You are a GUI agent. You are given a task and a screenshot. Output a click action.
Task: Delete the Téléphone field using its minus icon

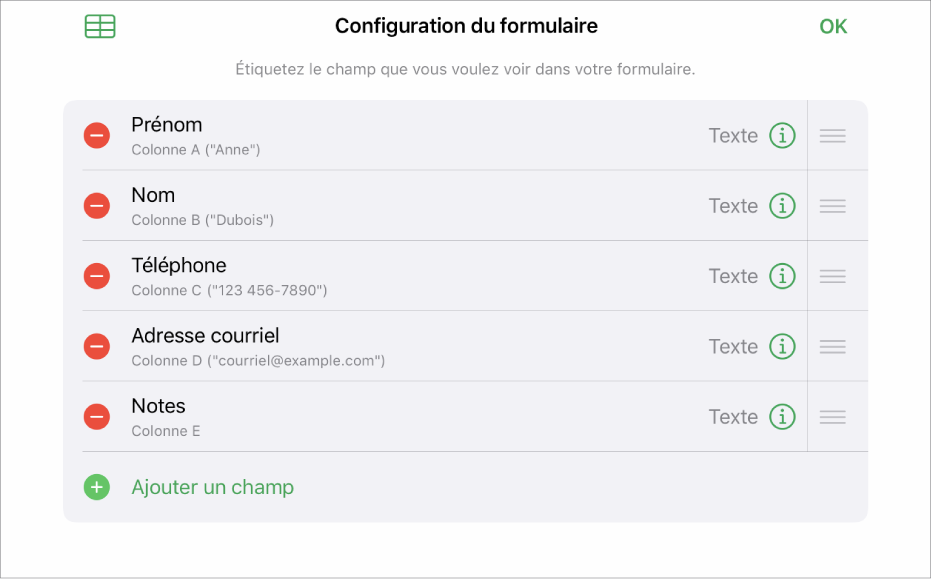pyautogui.click(x=96, y=276)
